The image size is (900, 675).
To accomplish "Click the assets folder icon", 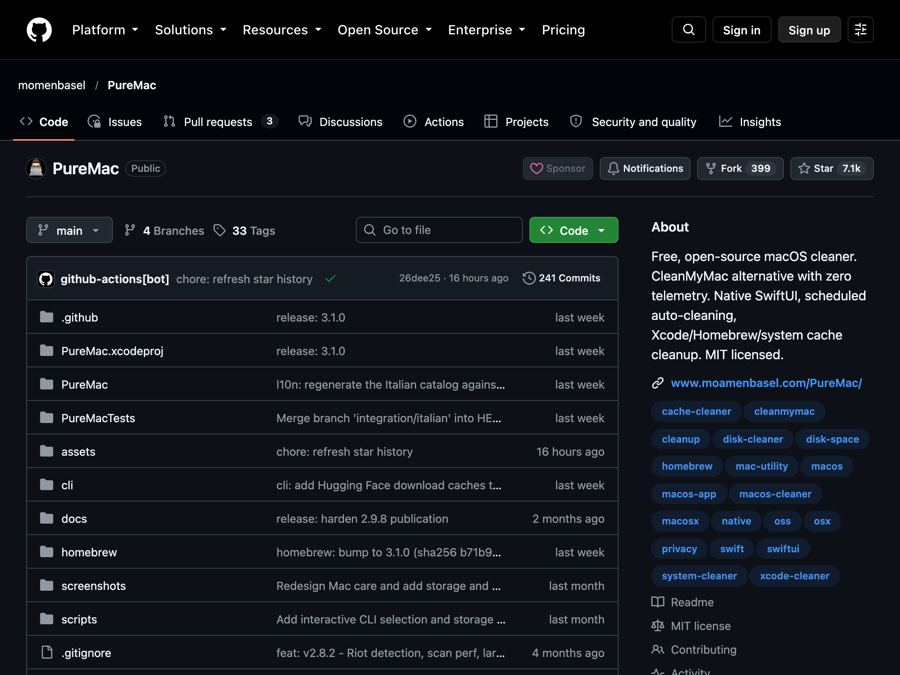I will pos(46,451).
